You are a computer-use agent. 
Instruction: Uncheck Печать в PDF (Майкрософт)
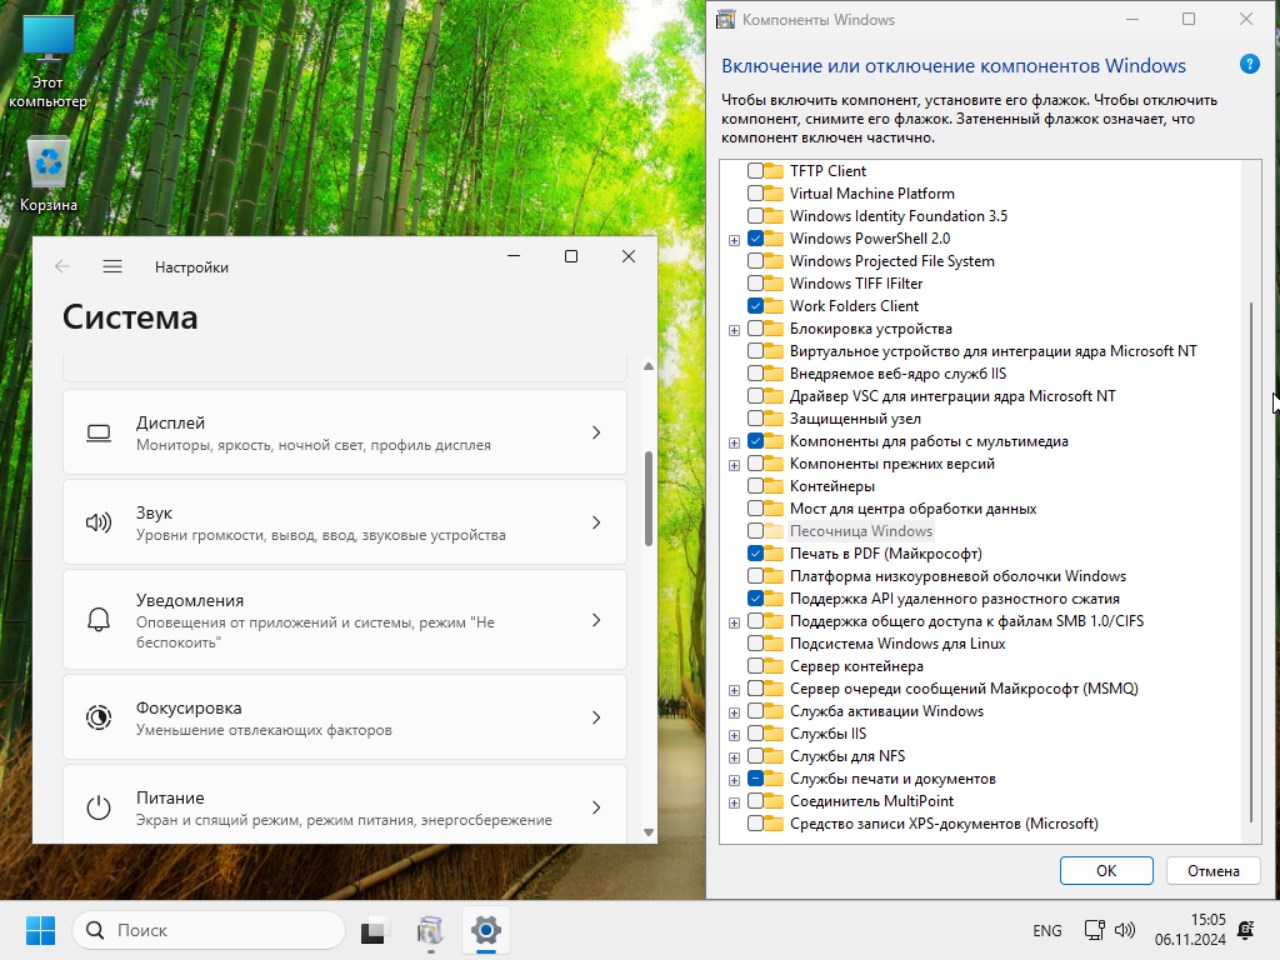[756, 553]
